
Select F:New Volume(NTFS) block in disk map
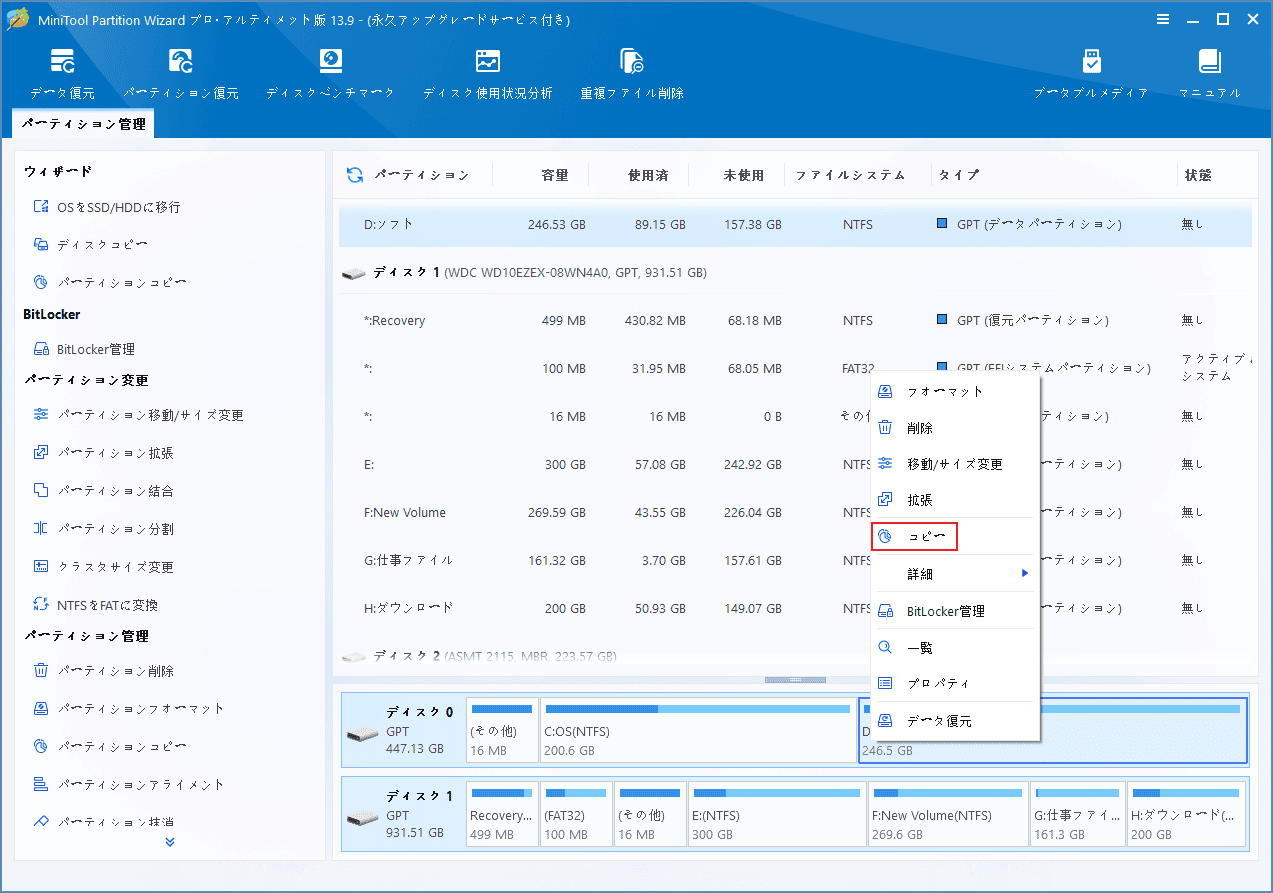(948, 813)
